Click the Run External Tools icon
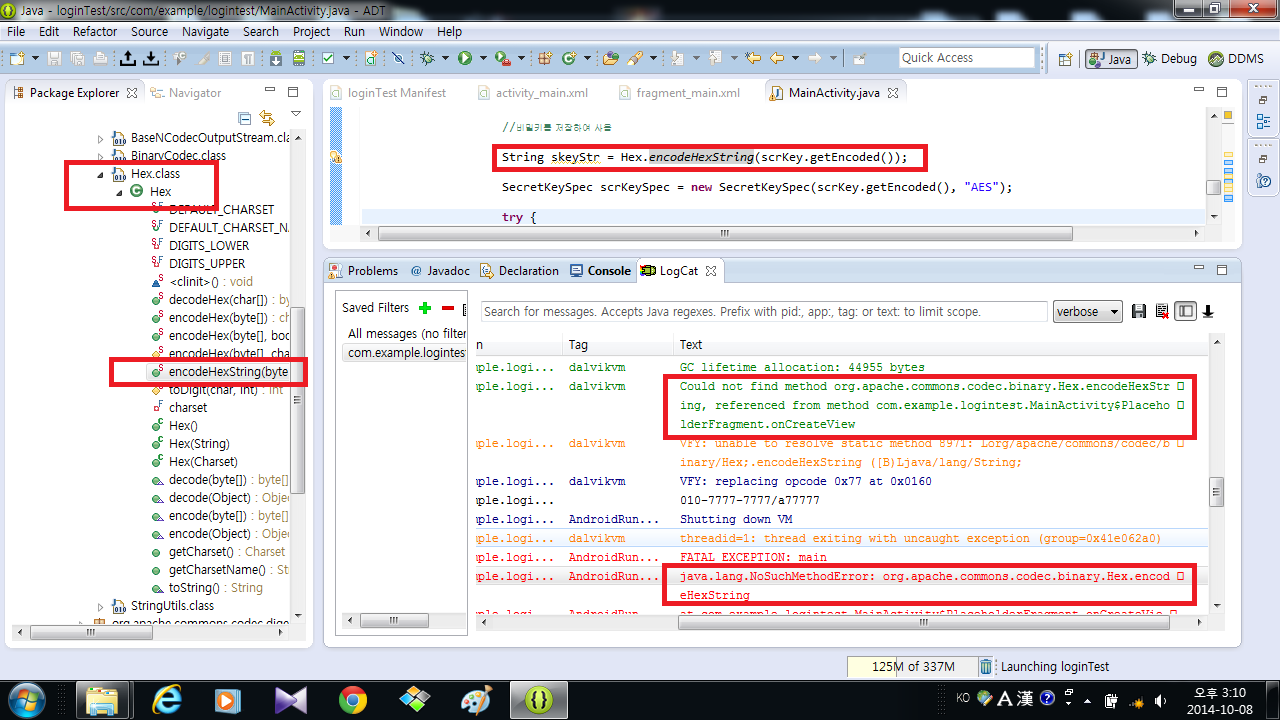1280x720 pixels. (x=502, y=58)
